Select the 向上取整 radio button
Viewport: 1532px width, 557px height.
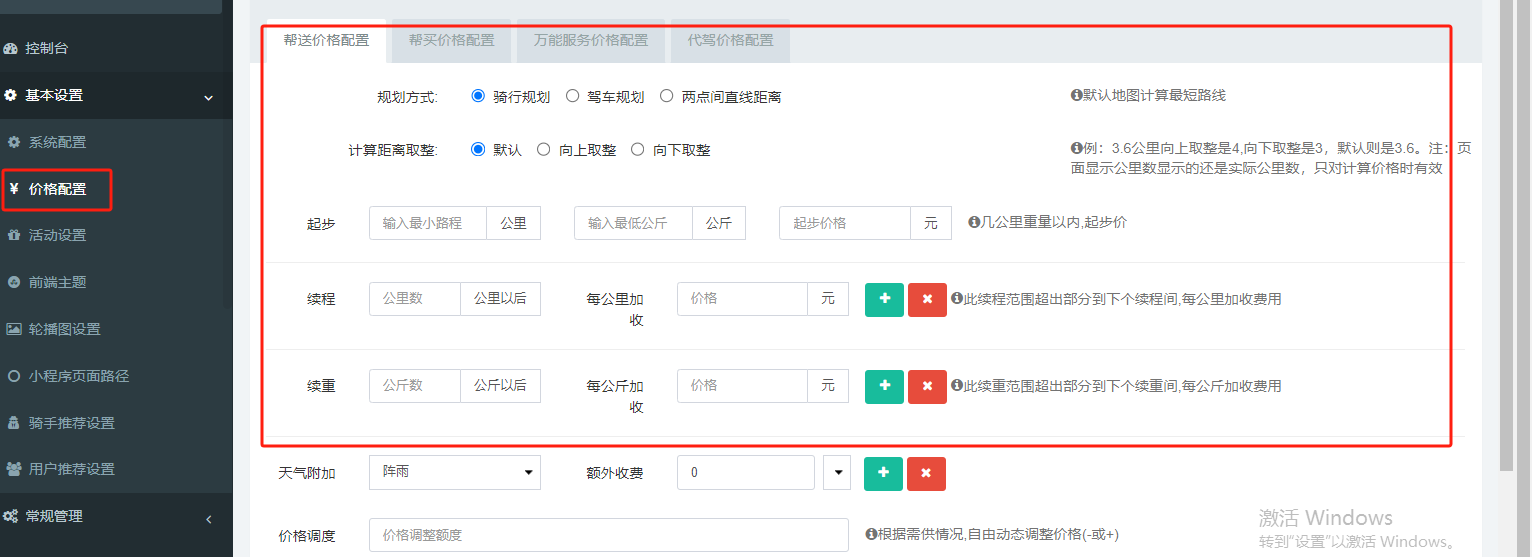(543, 149)
